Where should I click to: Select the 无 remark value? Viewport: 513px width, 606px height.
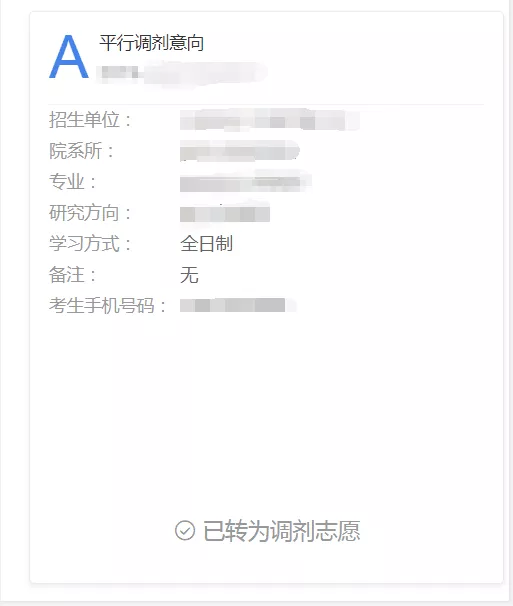tap(189, 275)
